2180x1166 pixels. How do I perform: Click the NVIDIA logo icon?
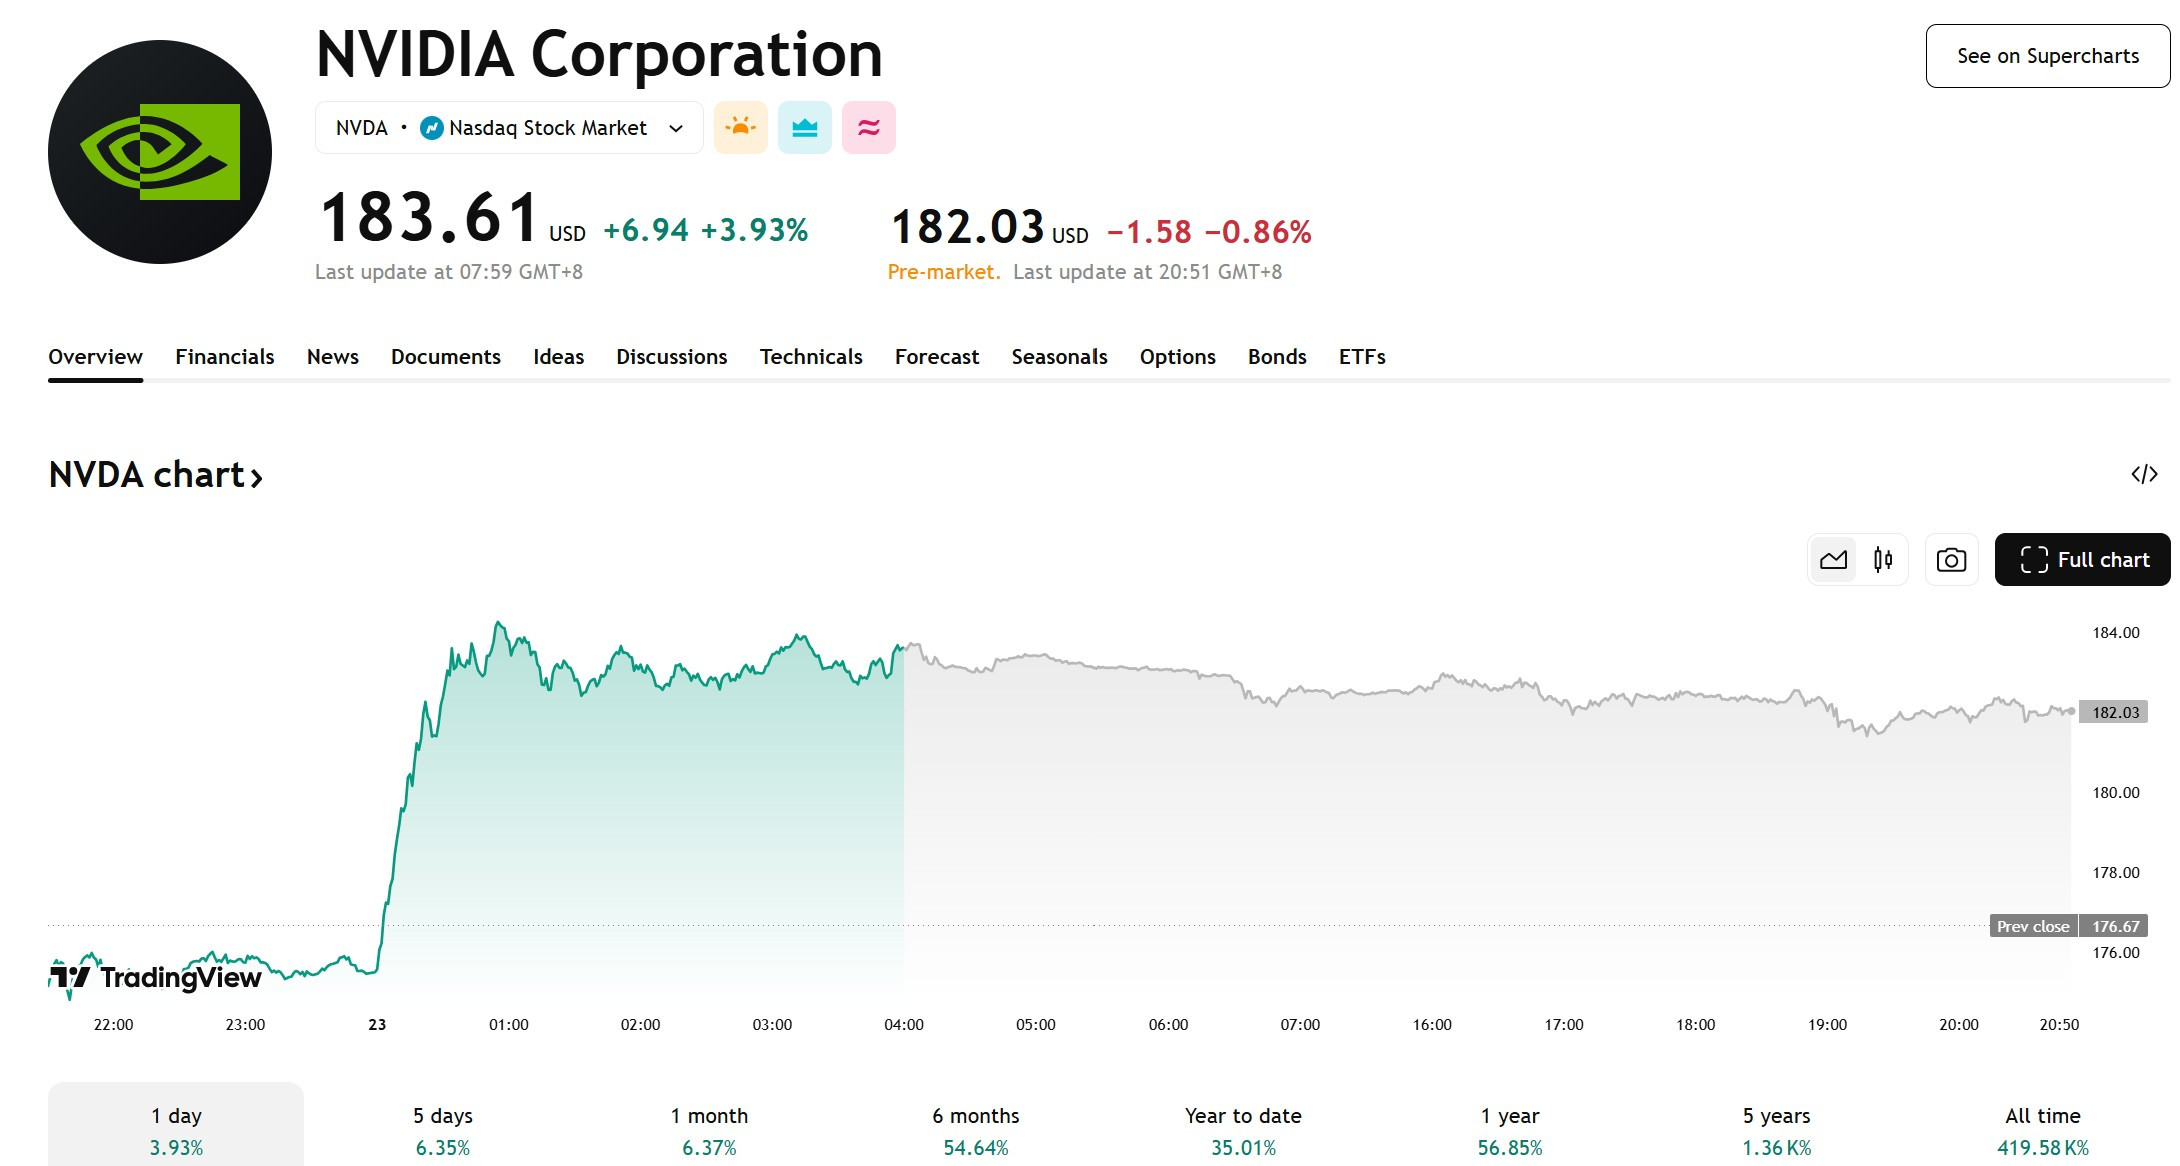(160, 152)
